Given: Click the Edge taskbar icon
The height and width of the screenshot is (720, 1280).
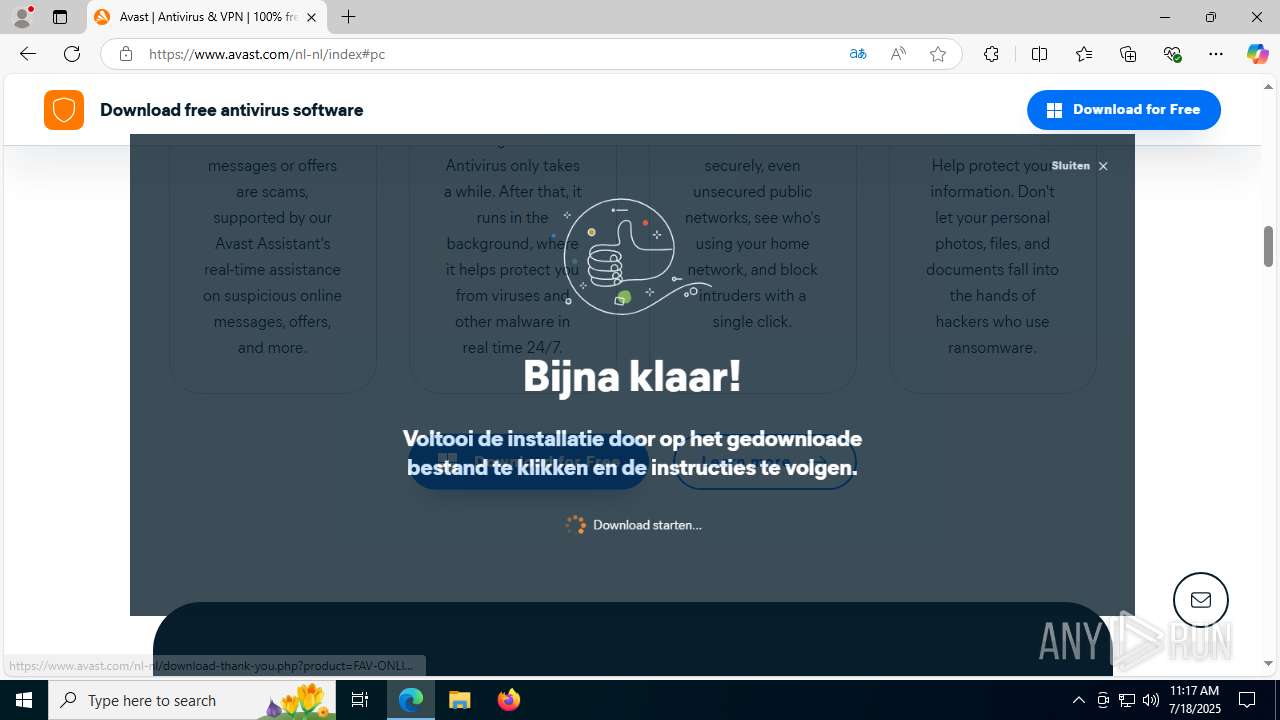Looking at the screenshot, I should pyautogui.click(x=411, y=700).
